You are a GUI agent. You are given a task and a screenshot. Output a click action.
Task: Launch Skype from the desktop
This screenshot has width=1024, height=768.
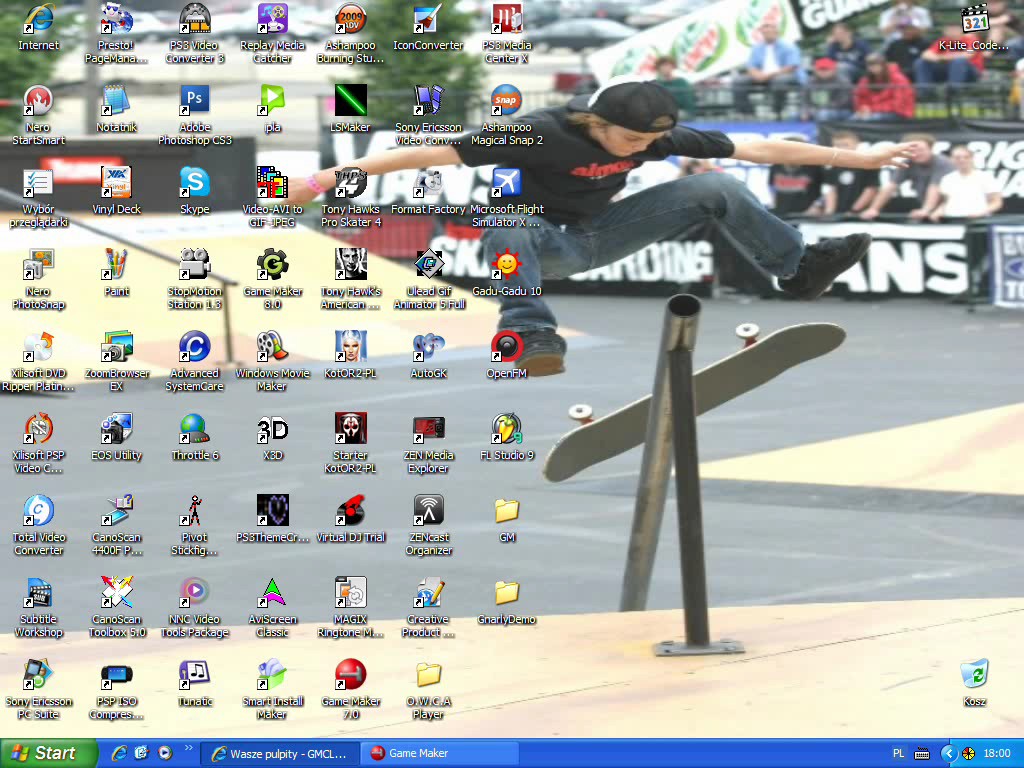pyautogui.click(x=194, y=183)
